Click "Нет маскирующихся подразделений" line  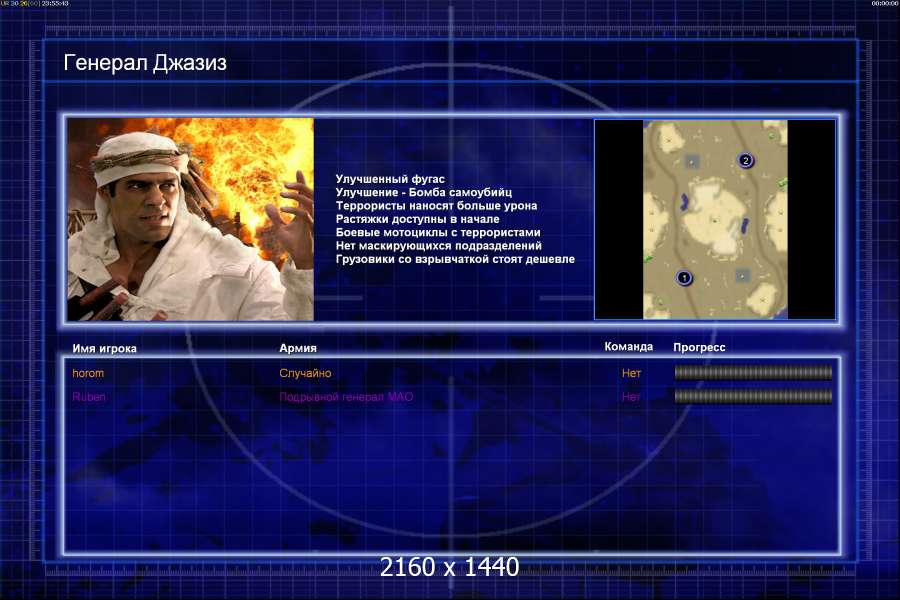439,245
